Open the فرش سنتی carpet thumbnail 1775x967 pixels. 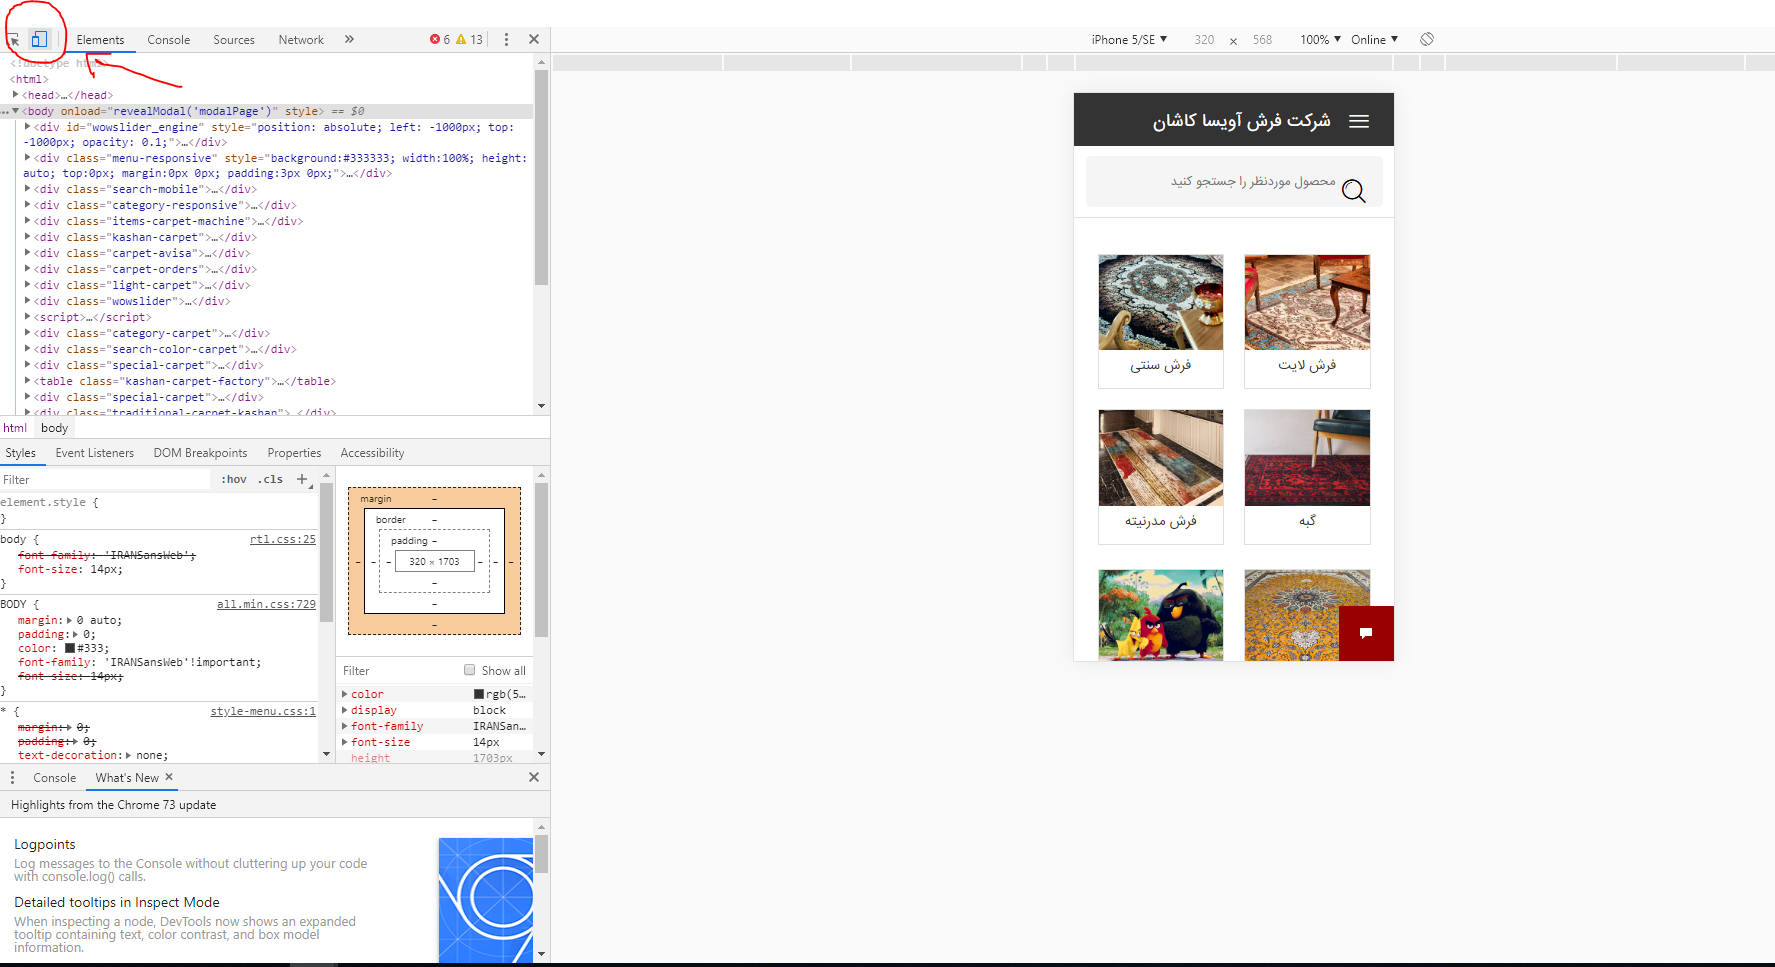[1161, 302]
